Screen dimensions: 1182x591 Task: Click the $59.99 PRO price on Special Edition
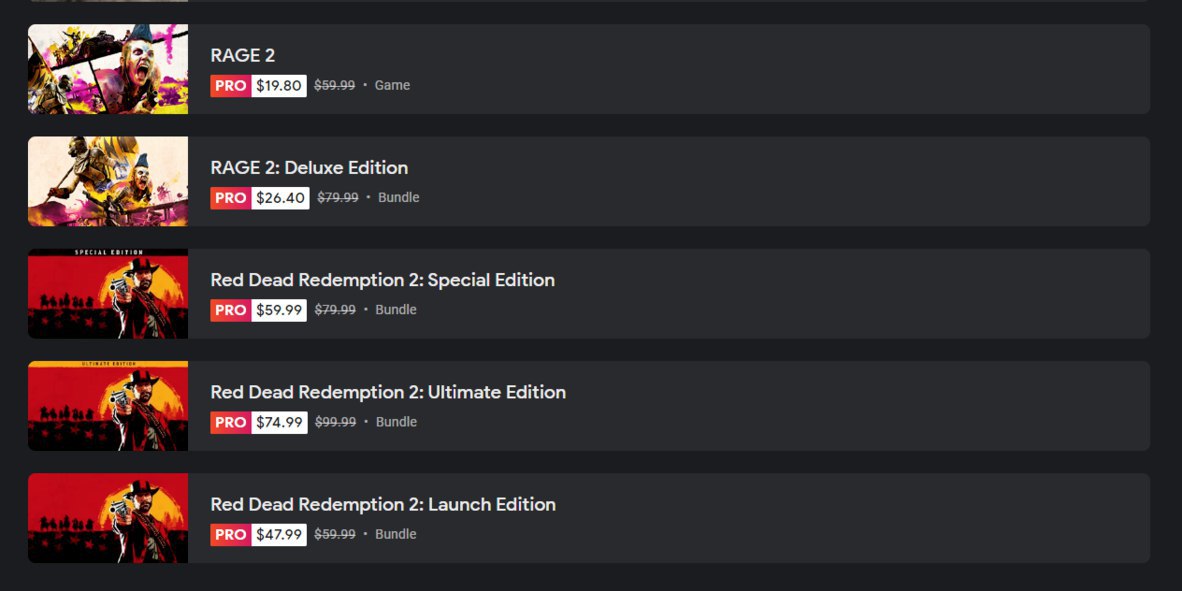[279, 310]
